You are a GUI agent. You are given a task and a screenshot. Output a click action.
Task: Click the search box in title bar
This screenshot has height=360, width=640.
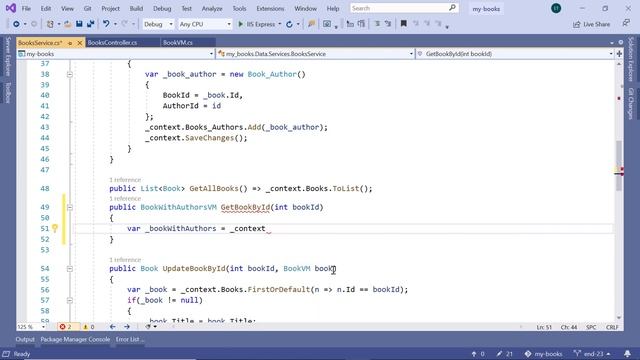click(x=404, y=8)
